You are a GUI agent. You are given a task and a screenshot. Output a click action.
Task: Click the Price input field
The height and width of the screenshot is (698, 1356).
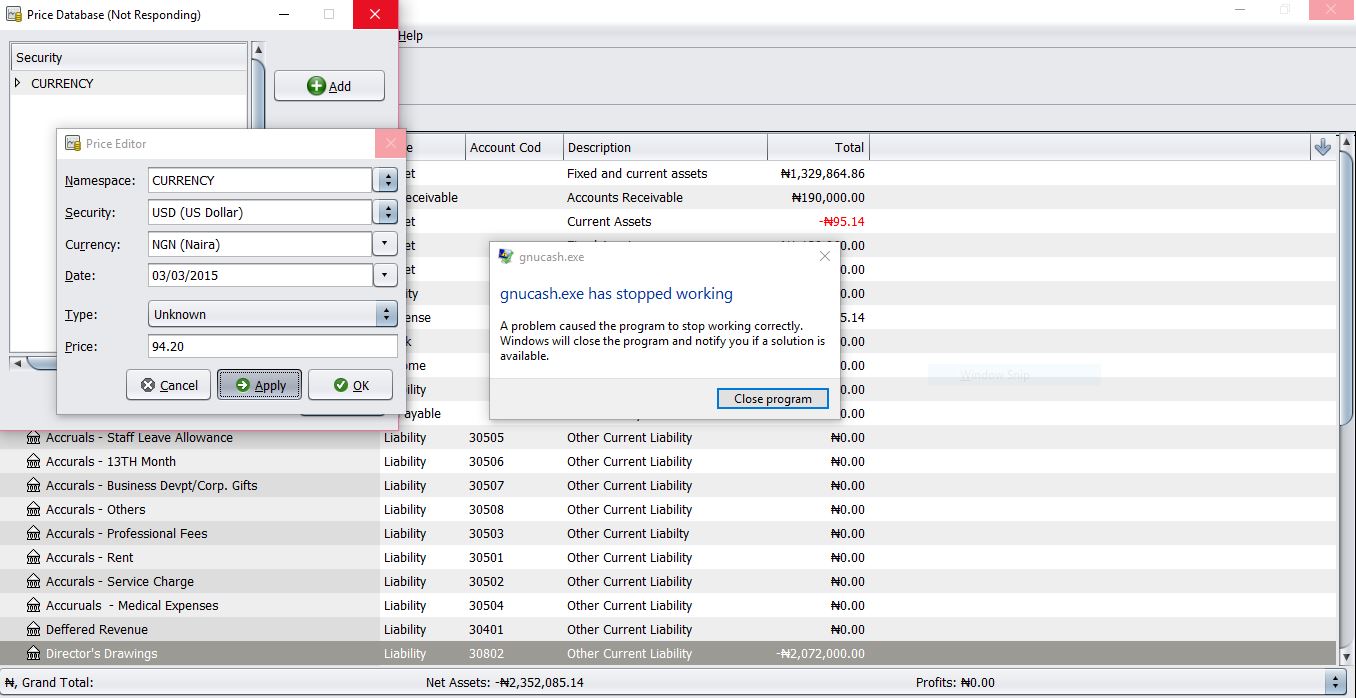click(x=273, y=346)
